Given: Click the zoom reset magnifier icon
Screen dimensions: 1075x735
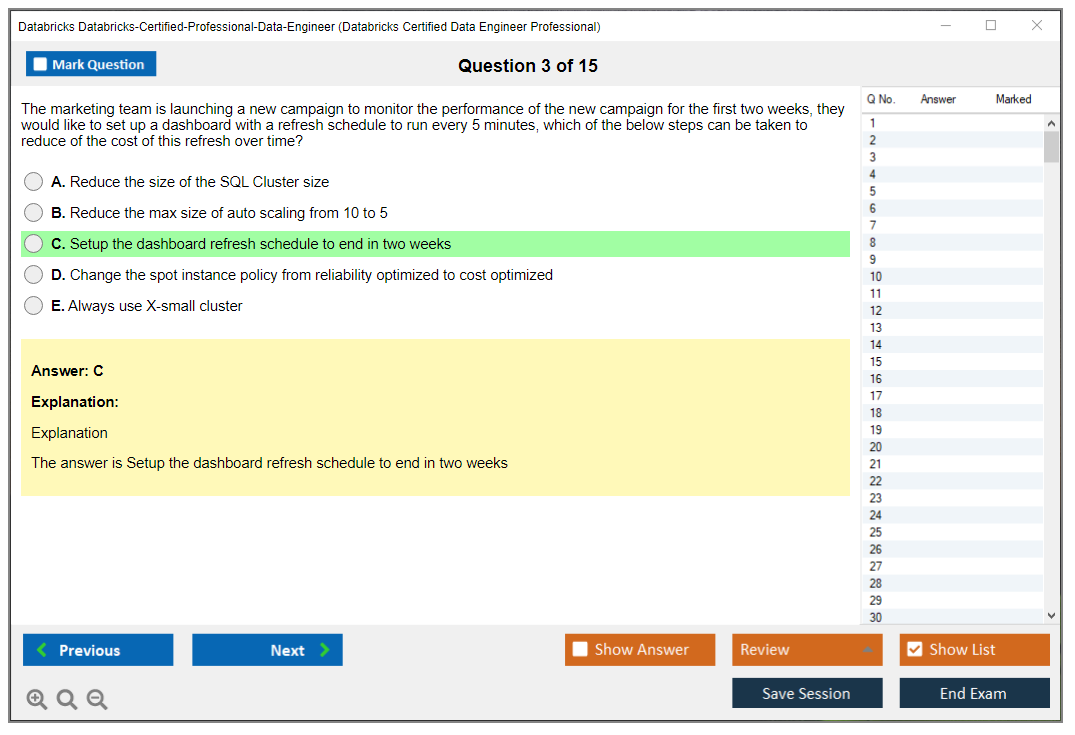Looking at the screenshot, I should 67,700.
